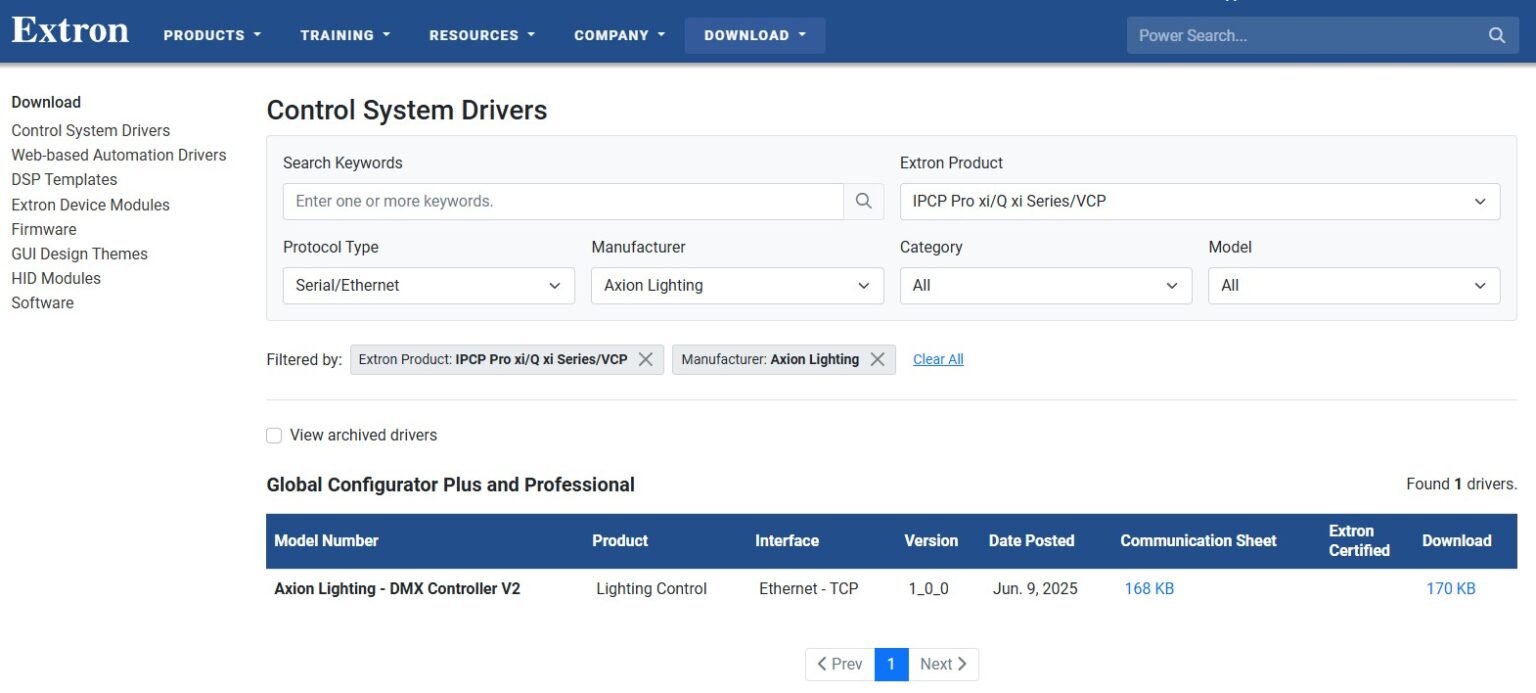The image size is (1536, 693).
Task: Toggle View archived drivers checkbox
Action: click(274, 435)
